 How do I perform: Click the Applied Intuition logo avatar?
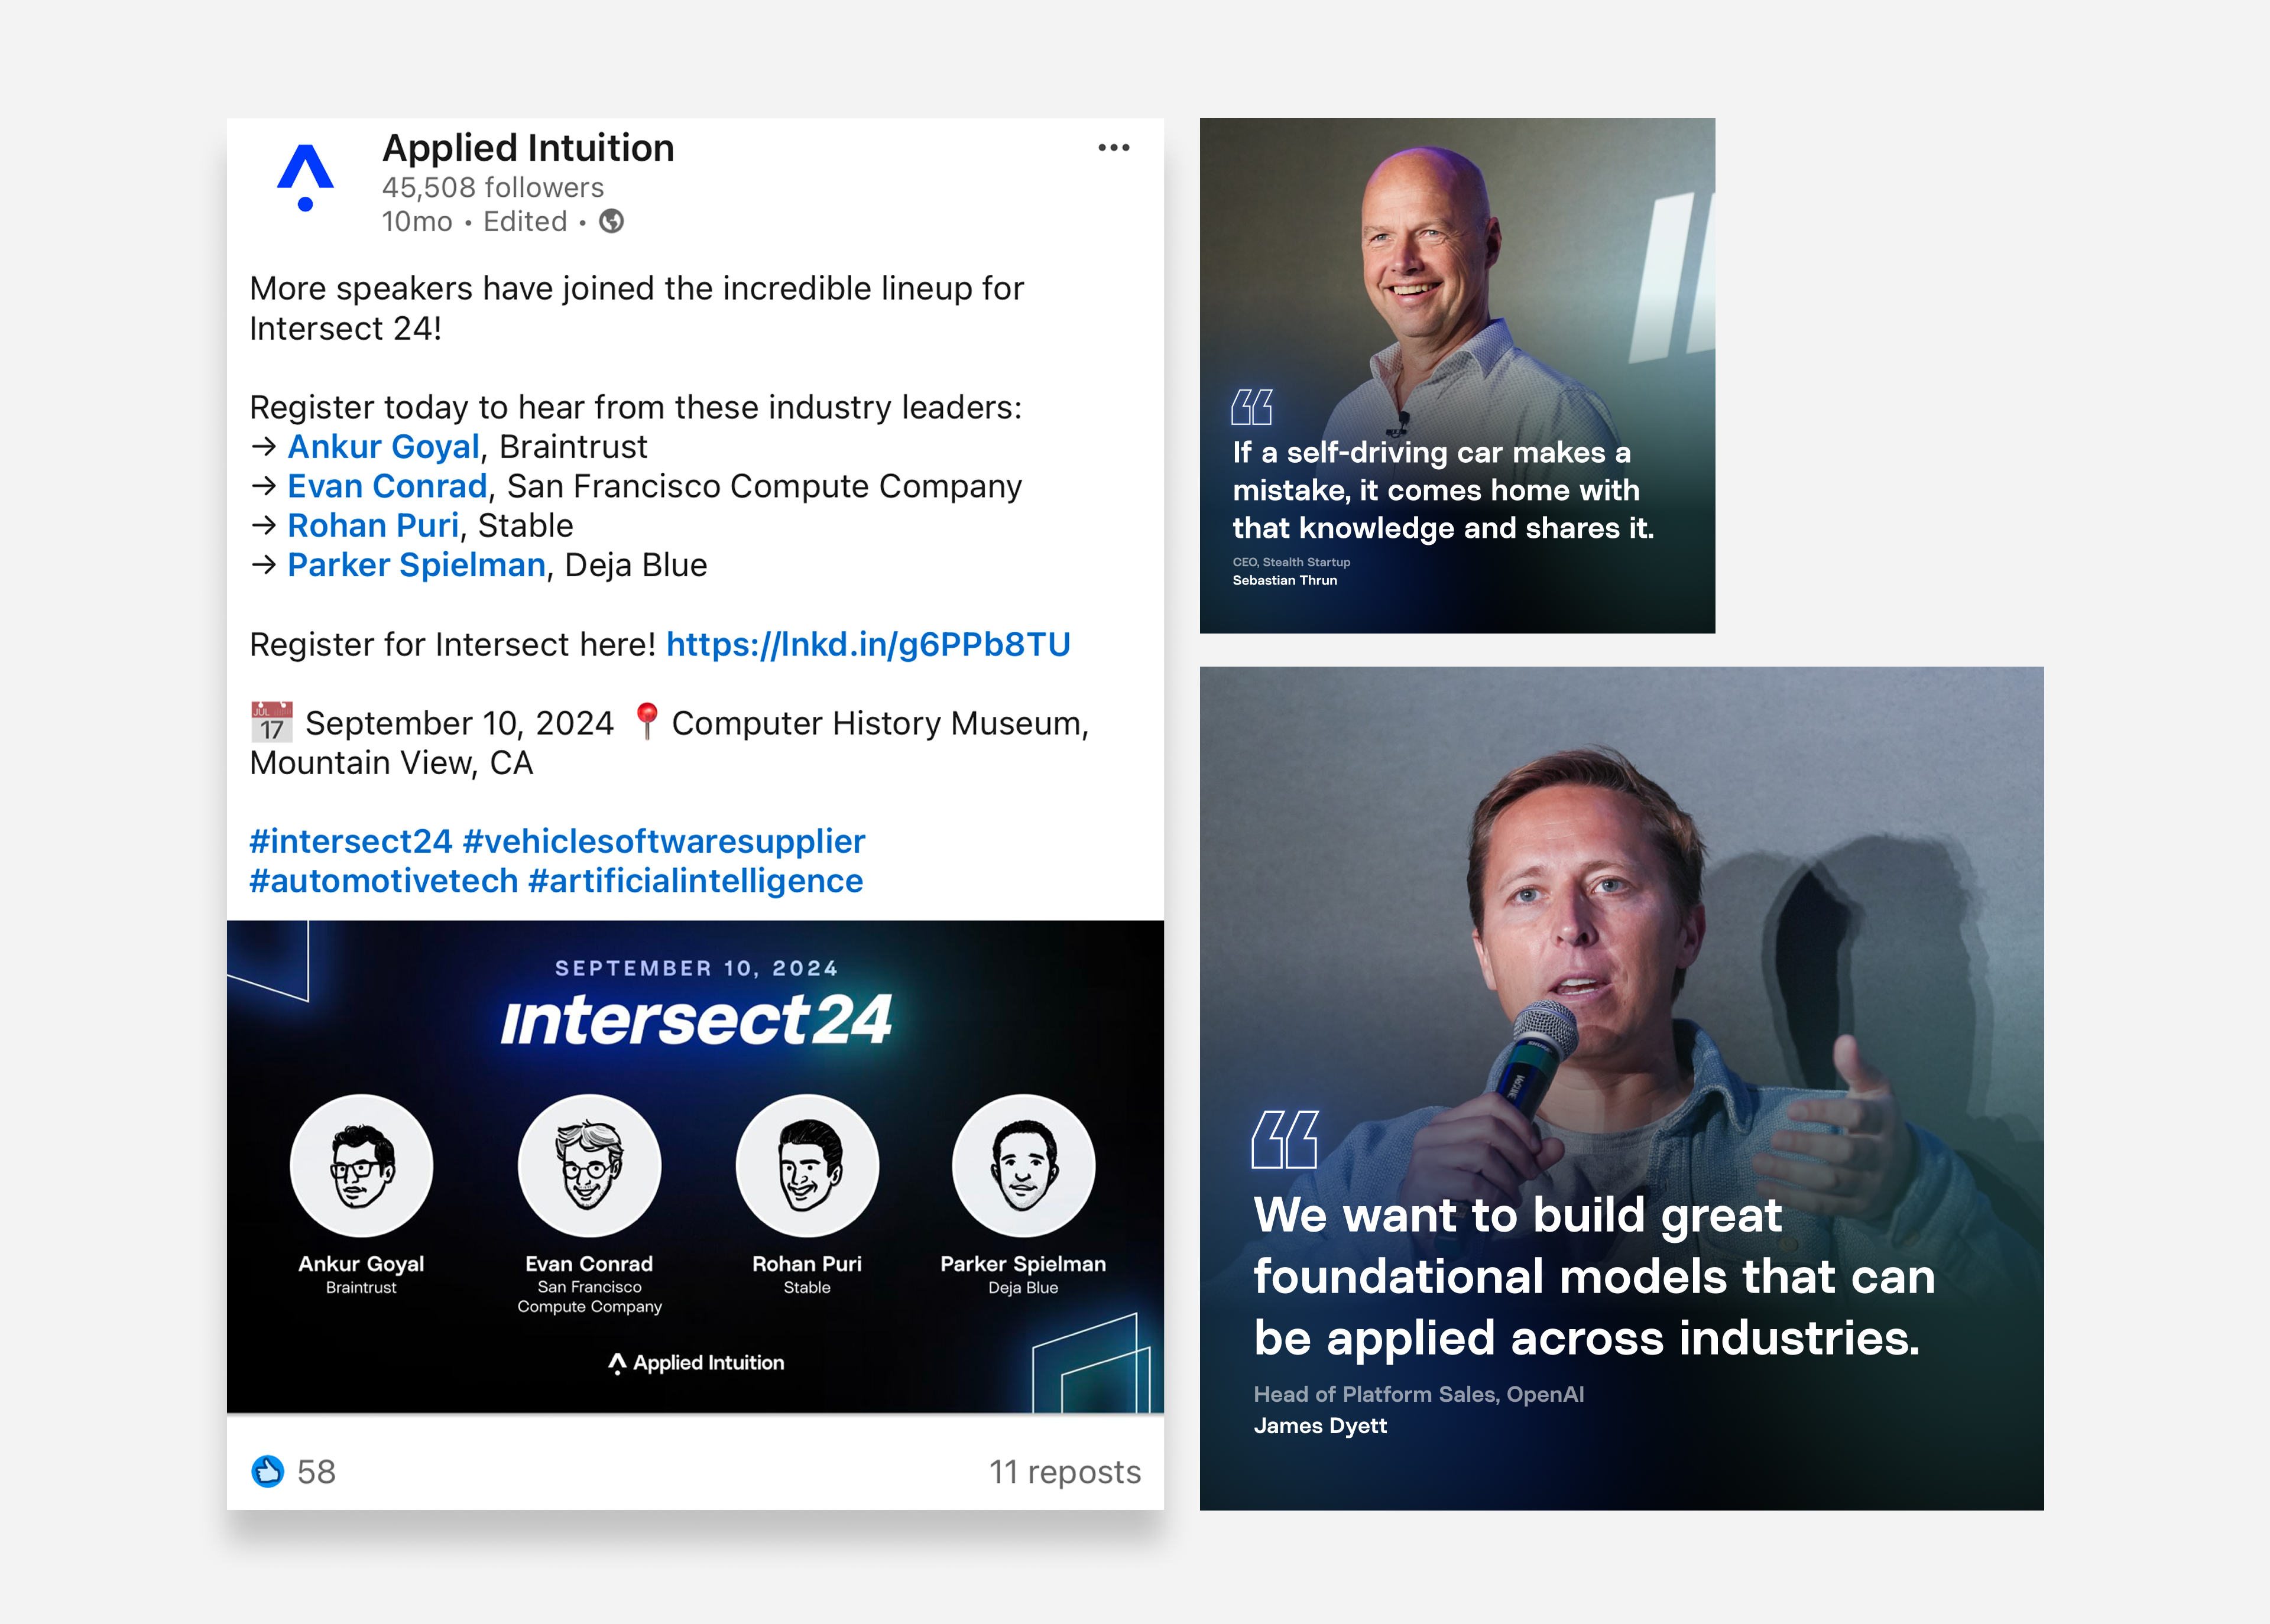[305, 178]
